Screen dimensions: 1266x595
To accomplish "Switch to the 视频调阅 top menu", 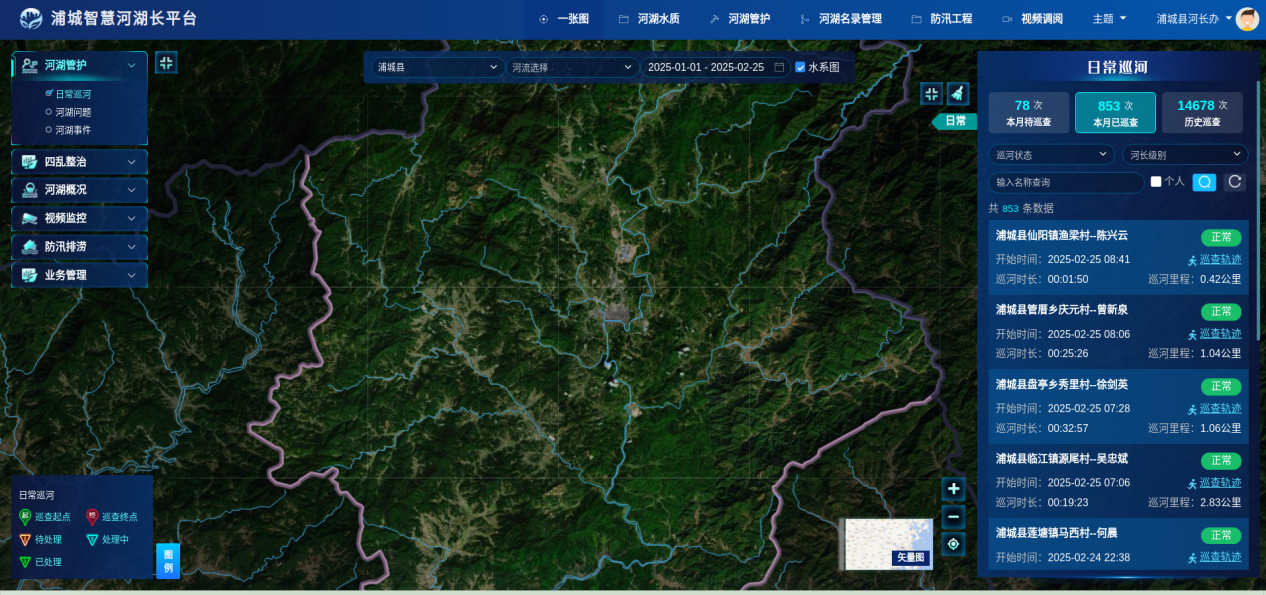I will point(1033,19).
